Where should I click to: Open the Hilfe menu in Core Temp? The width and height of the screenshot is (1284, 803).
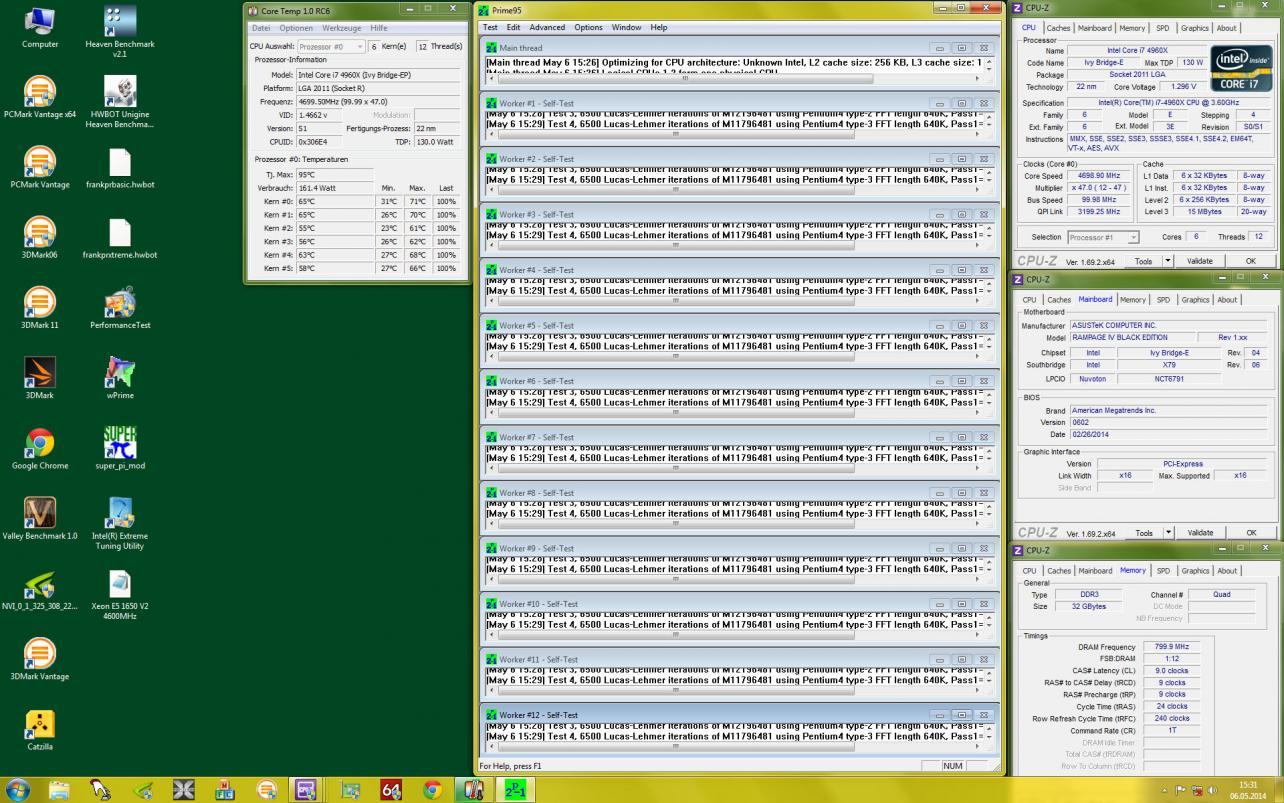point(379,28)
